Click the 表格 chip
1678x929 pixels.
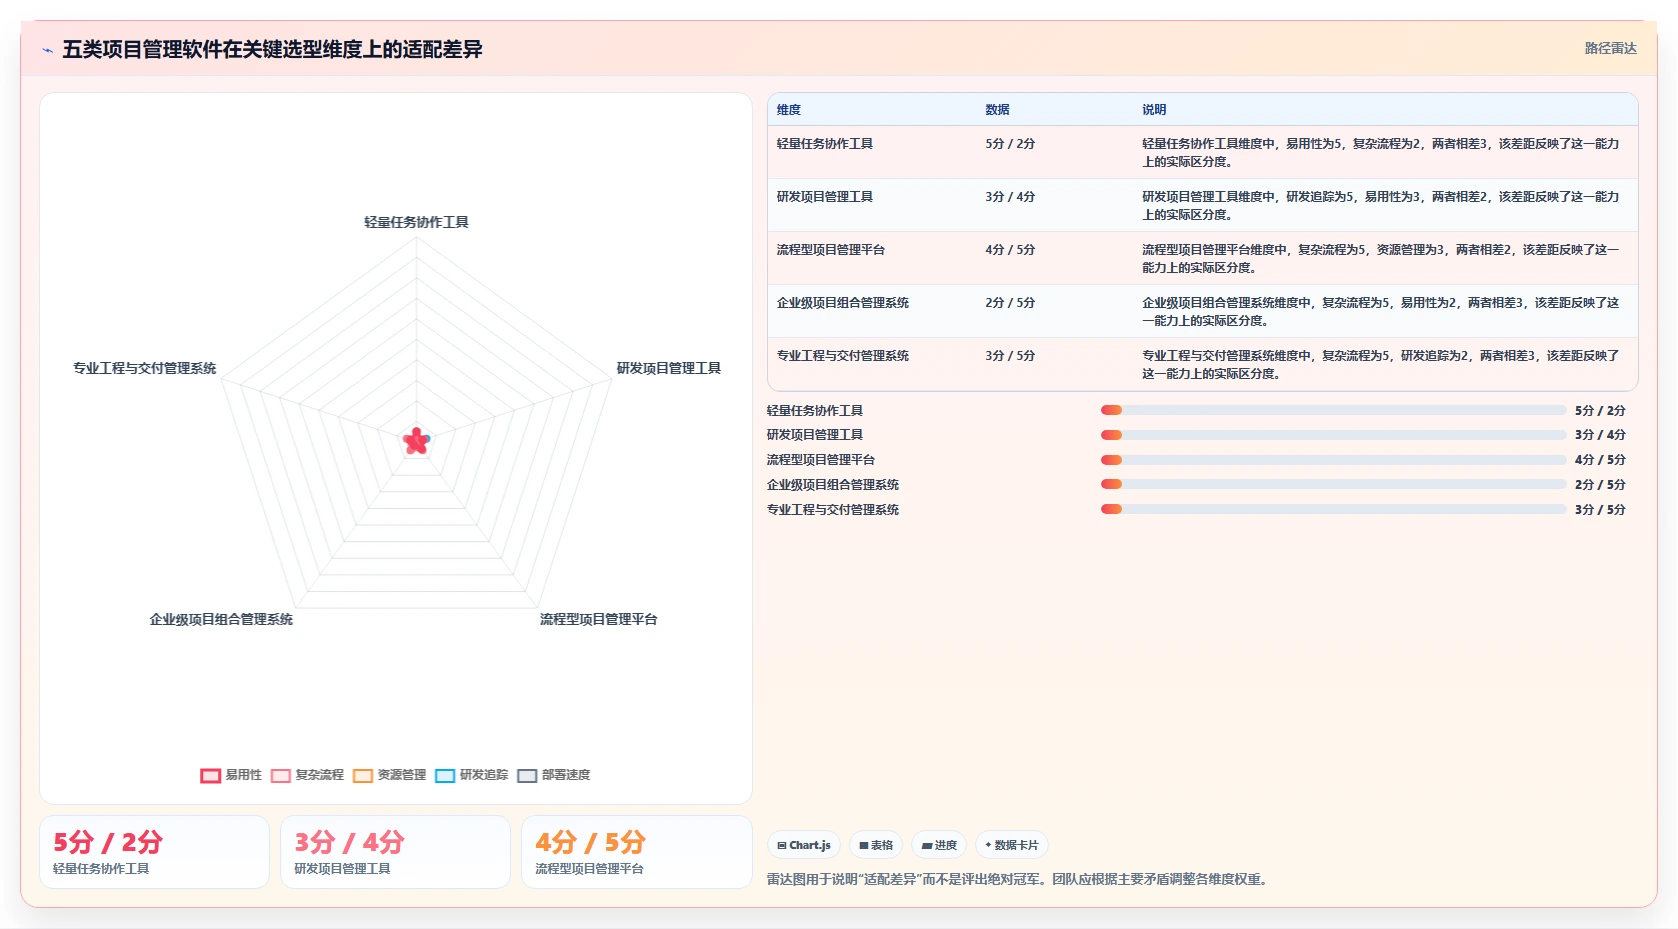pyautogui.click(x=876, y=845)
